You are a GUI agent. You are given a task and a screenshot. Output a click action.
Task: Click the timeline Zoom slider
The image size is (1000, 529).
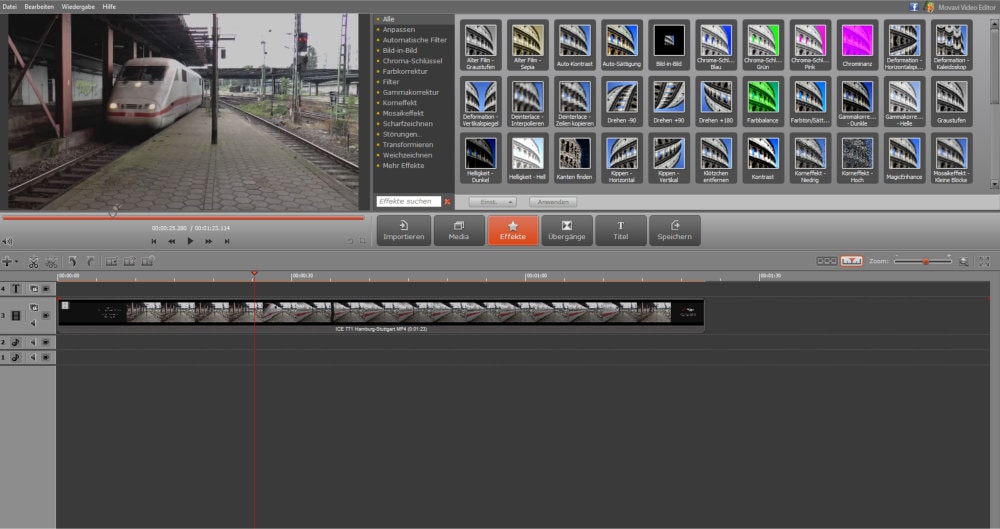(923, 261)
